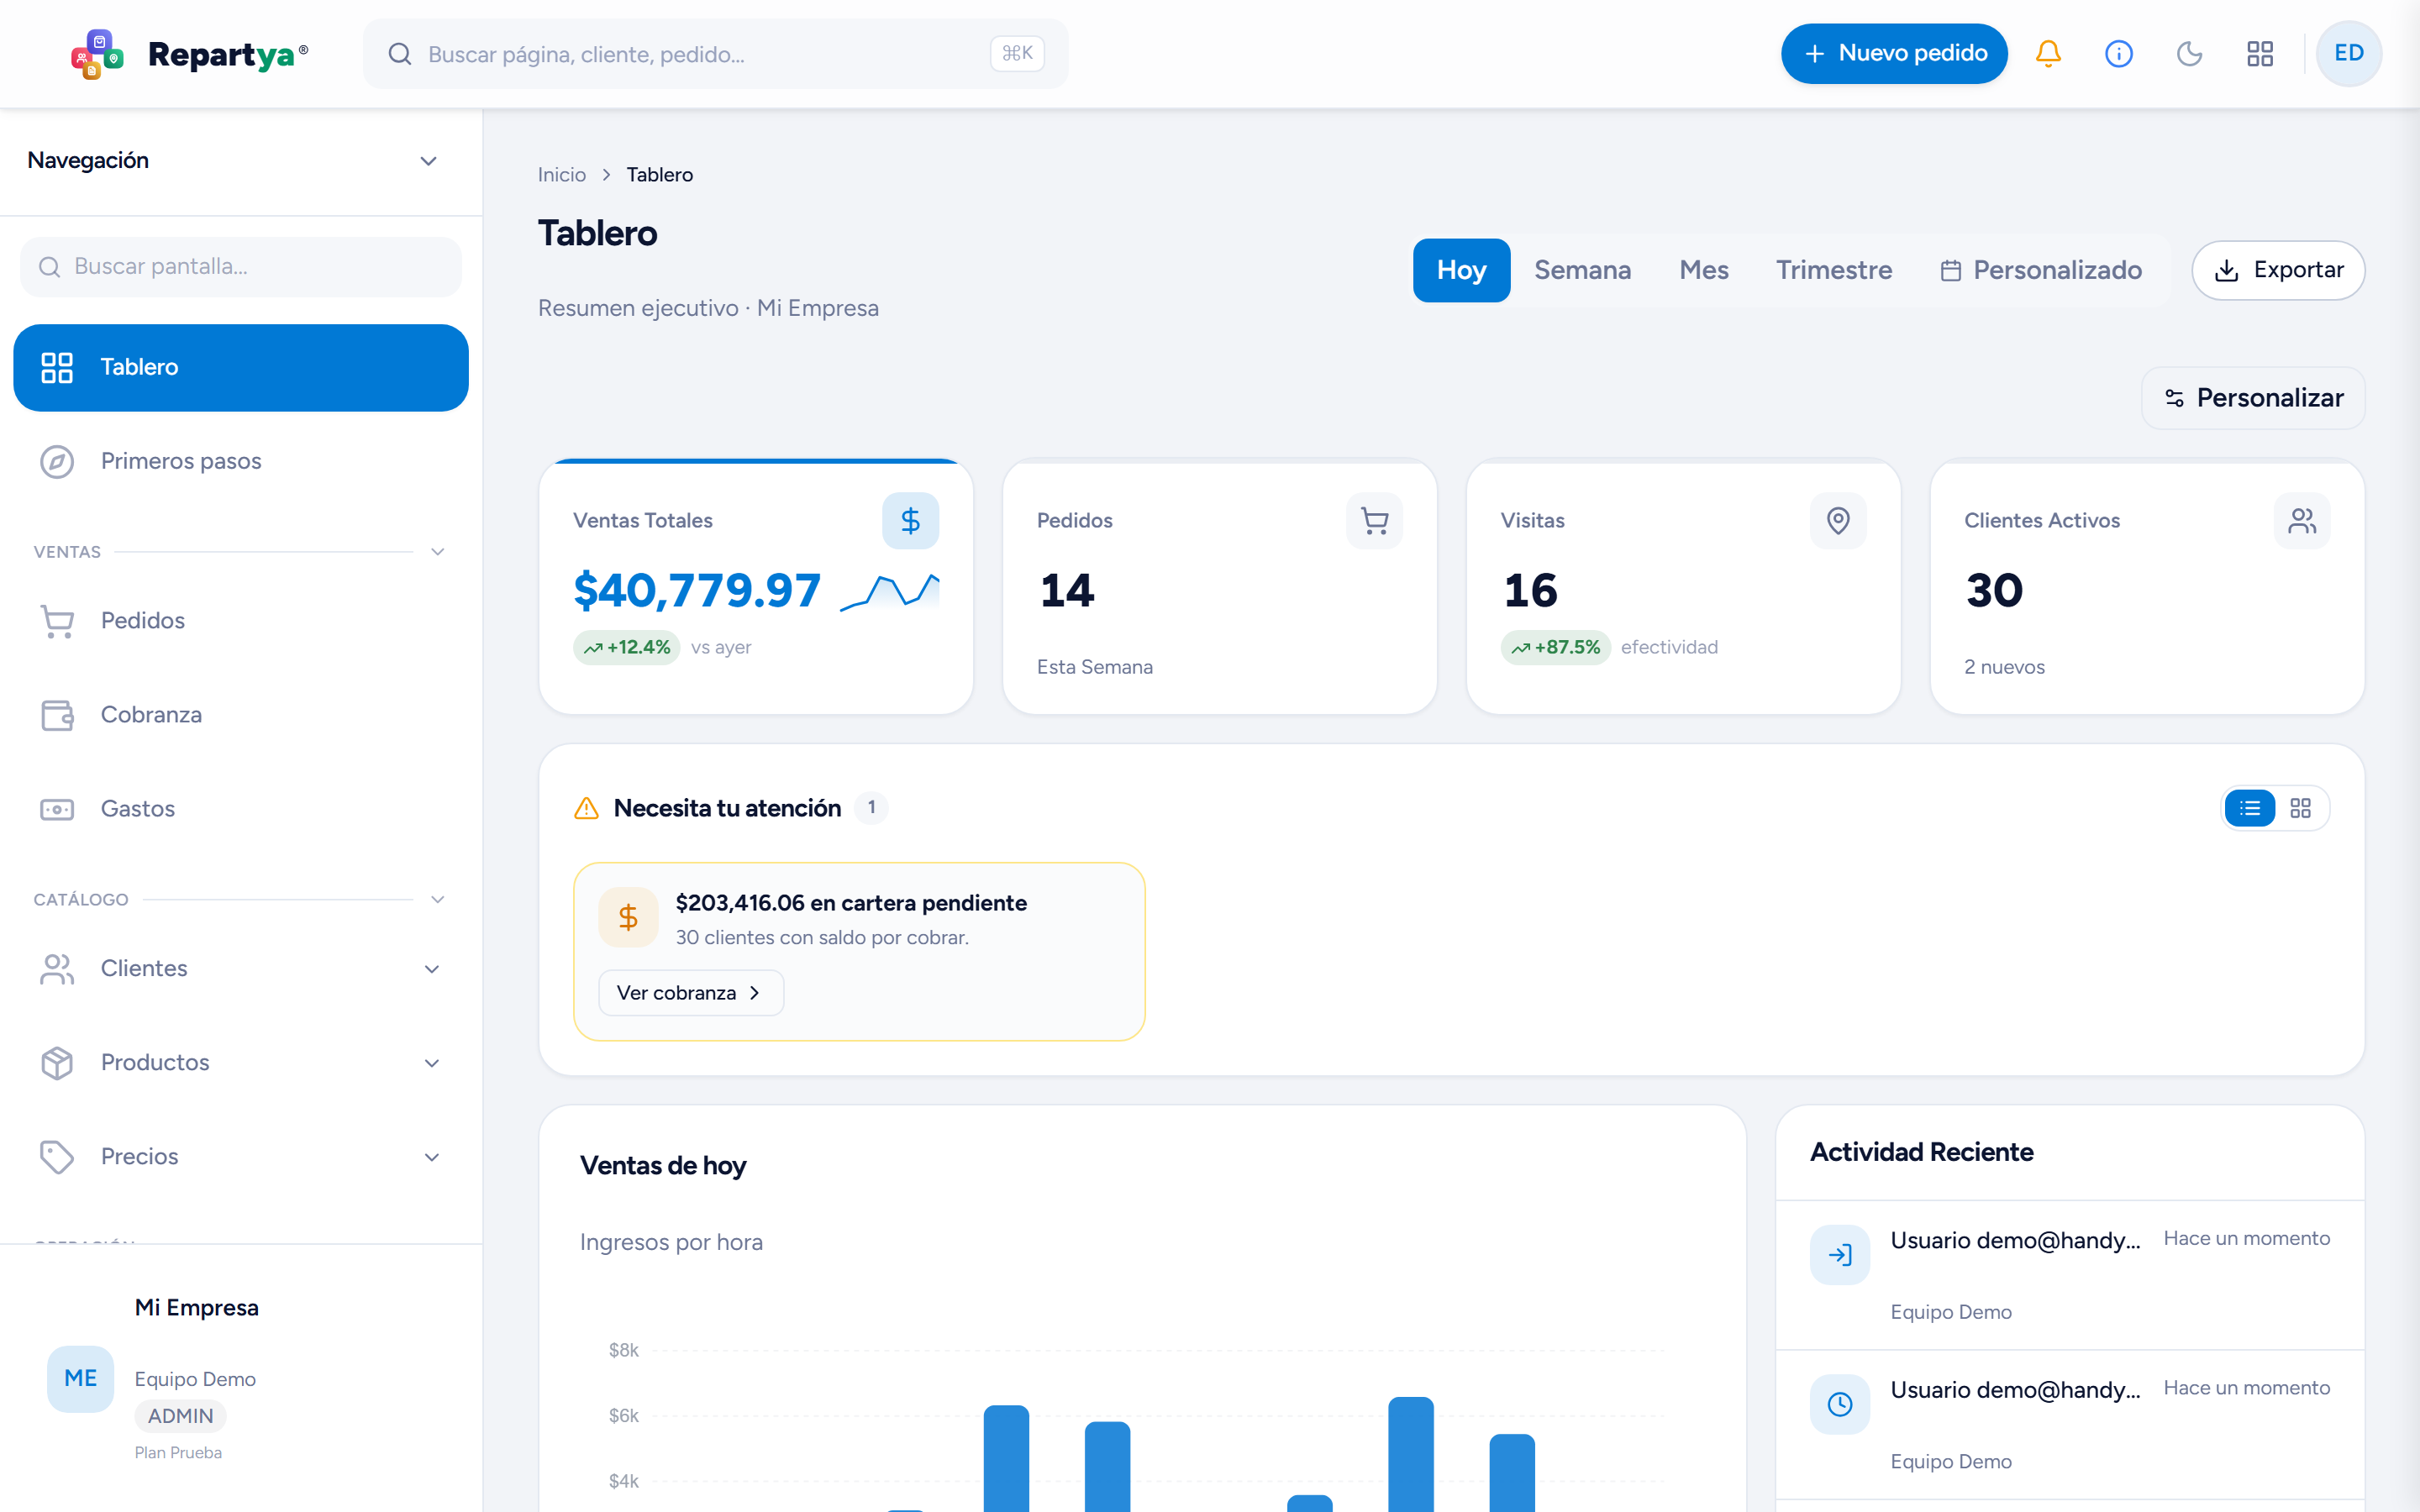Click the Tablero breadcrumb text
This screenshot has height=1512, width=2420.
pyautogui.click(x=660, y=175)
